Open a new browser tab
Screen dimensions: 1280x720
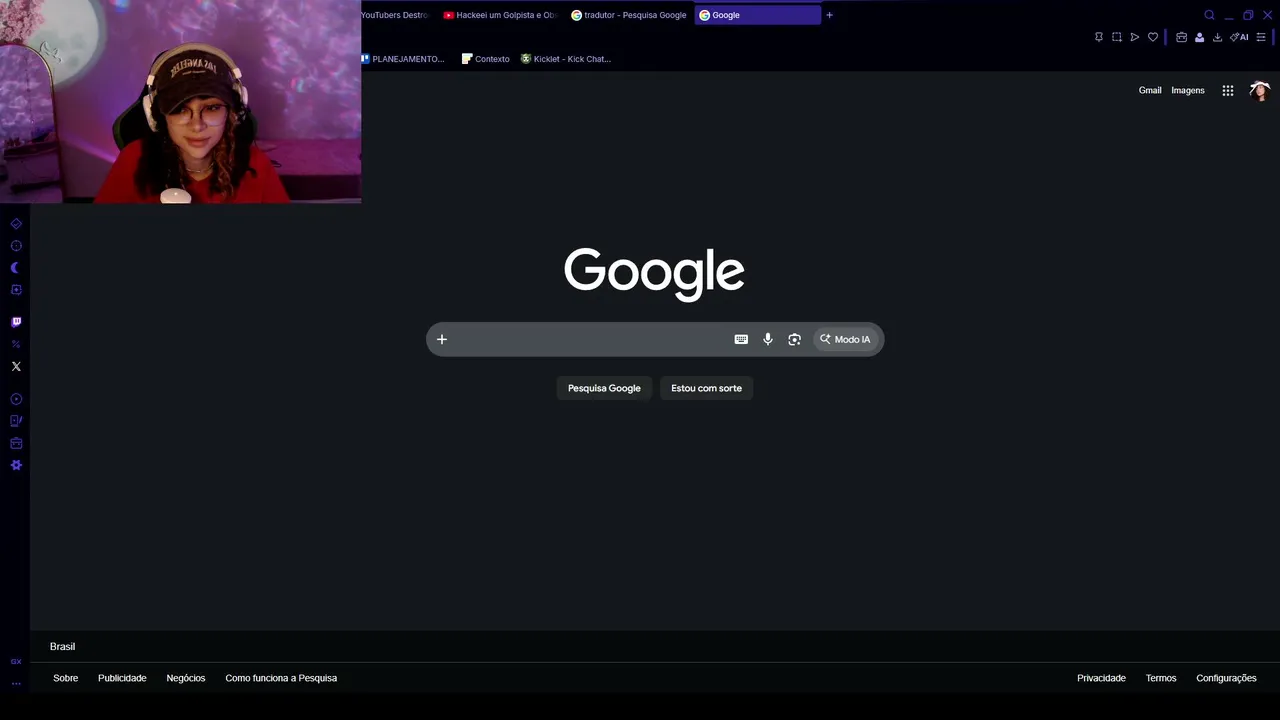pyautogui.click(x=829, y=15)
